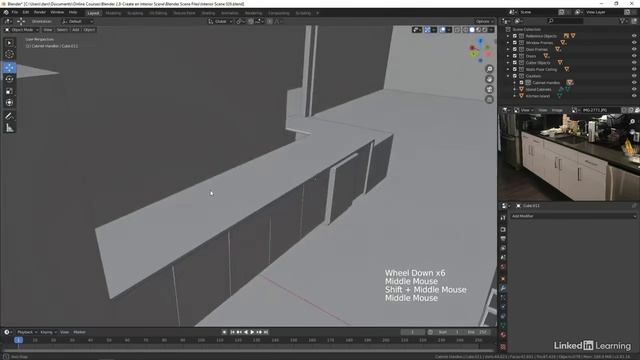Hide Window Frames collection with eye icon
Image resolution: width=640 pixels, height=360 pixels.
[634, 42]
